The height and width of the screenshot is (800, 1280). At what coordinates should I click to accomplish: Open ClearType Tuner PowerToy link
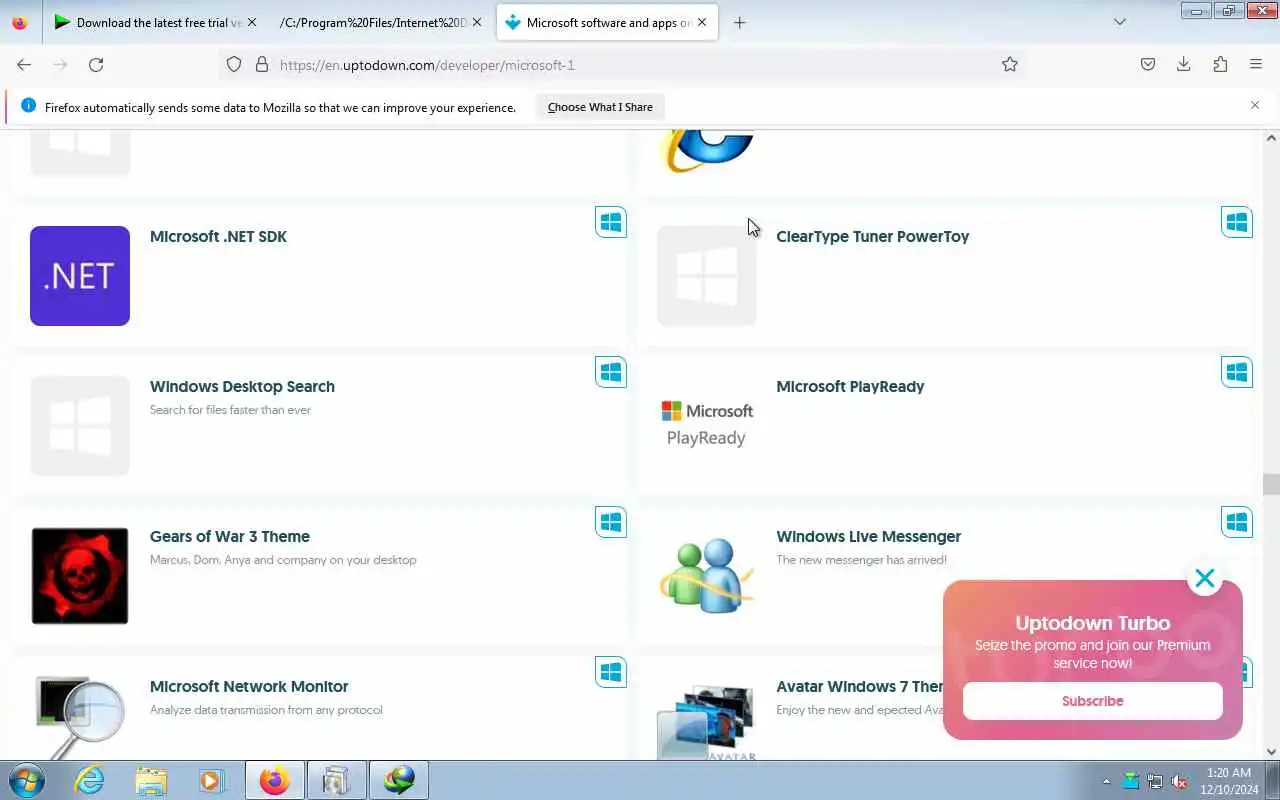point(873,237)
